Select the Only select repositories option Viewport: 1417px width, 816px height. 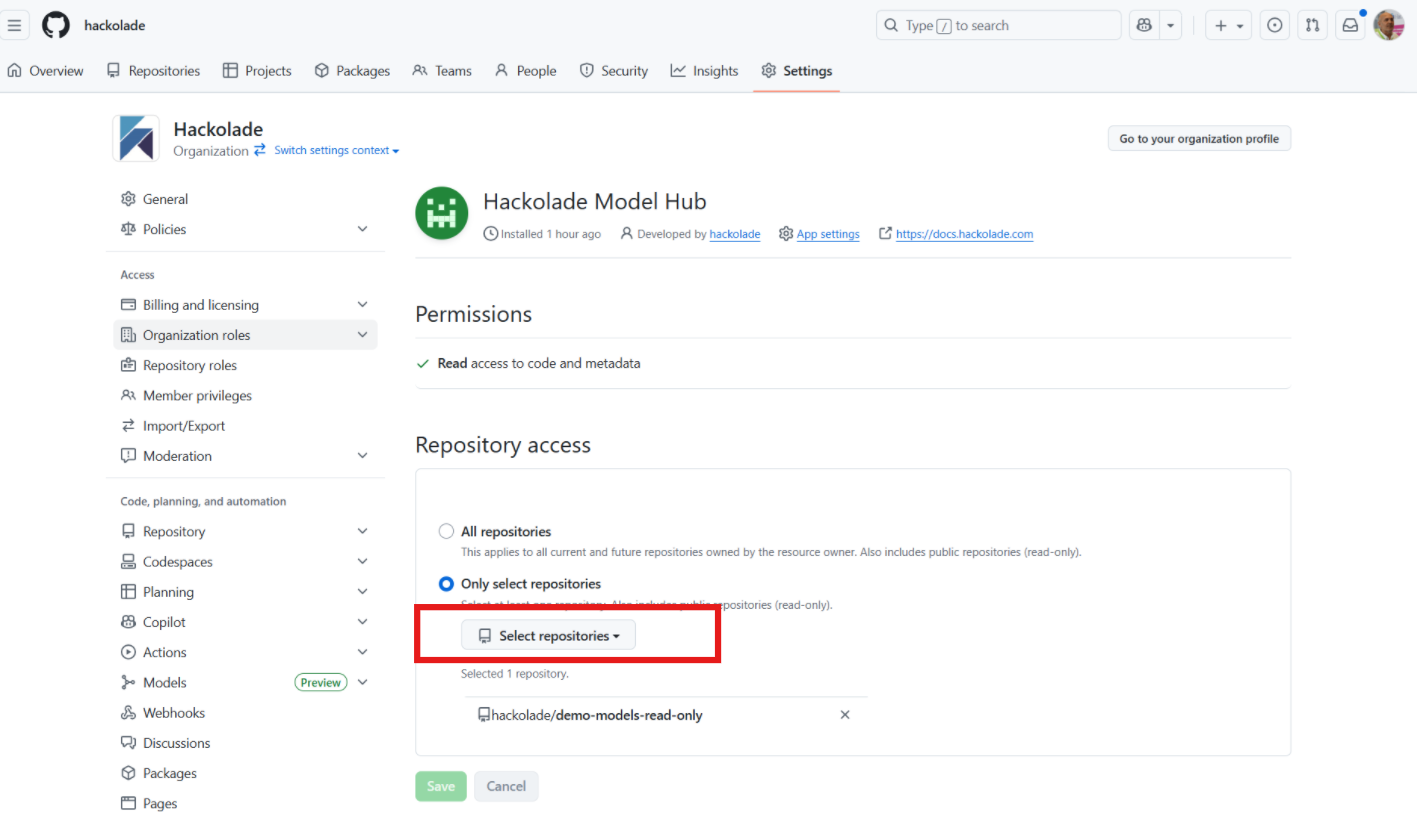[x=445, y=583]
